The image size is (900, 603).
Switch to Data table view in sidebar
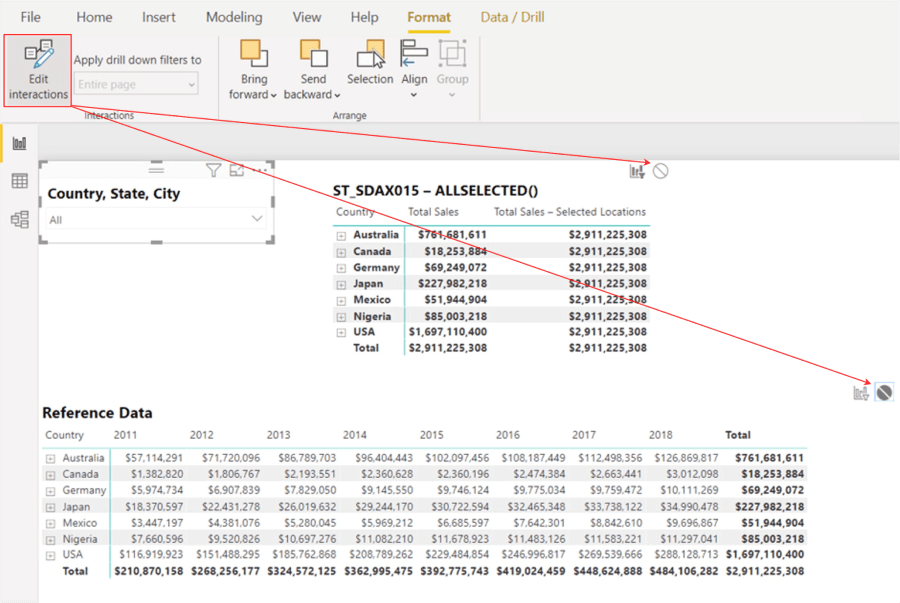tap(19, 181)
